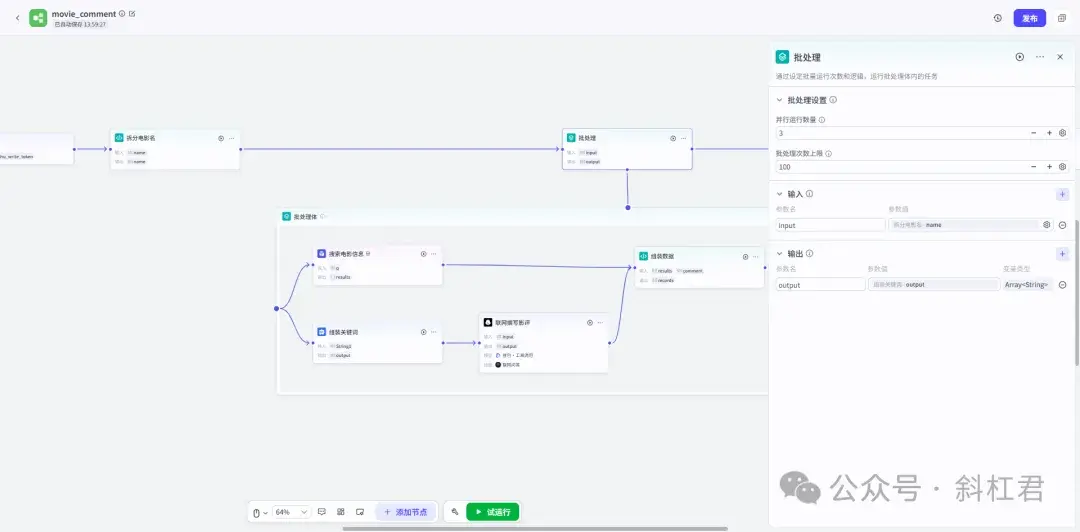Viewport: 1080px width, 532px height.
Task: Open mouse interaction mode dropdown
Action: 260,512
